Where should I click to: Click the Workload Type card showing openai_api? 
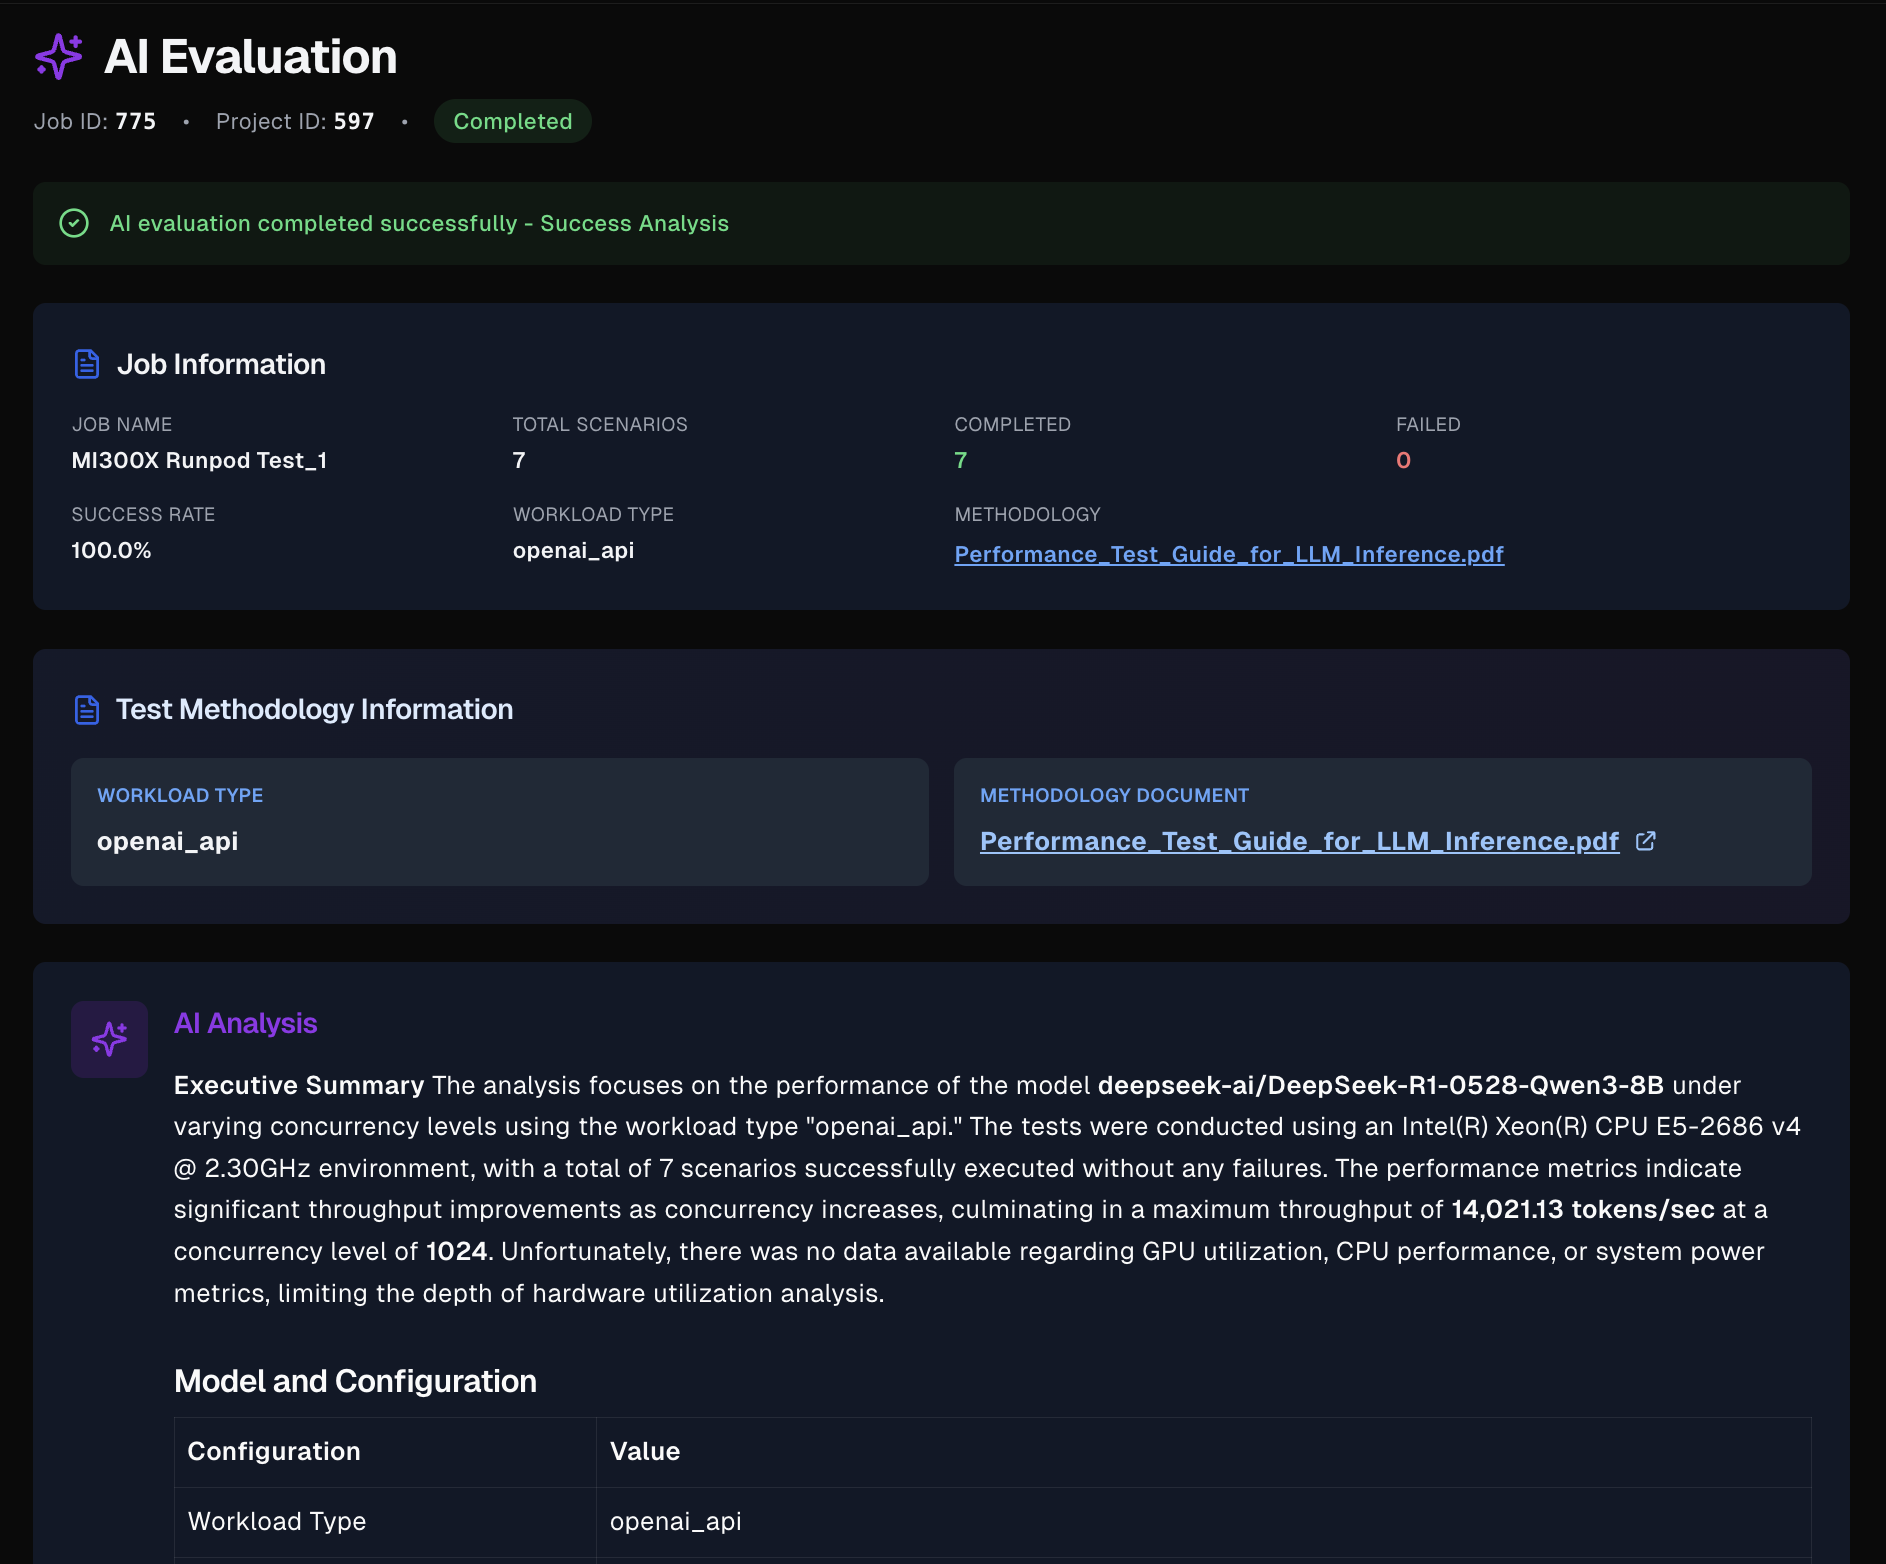click(499, 821)
